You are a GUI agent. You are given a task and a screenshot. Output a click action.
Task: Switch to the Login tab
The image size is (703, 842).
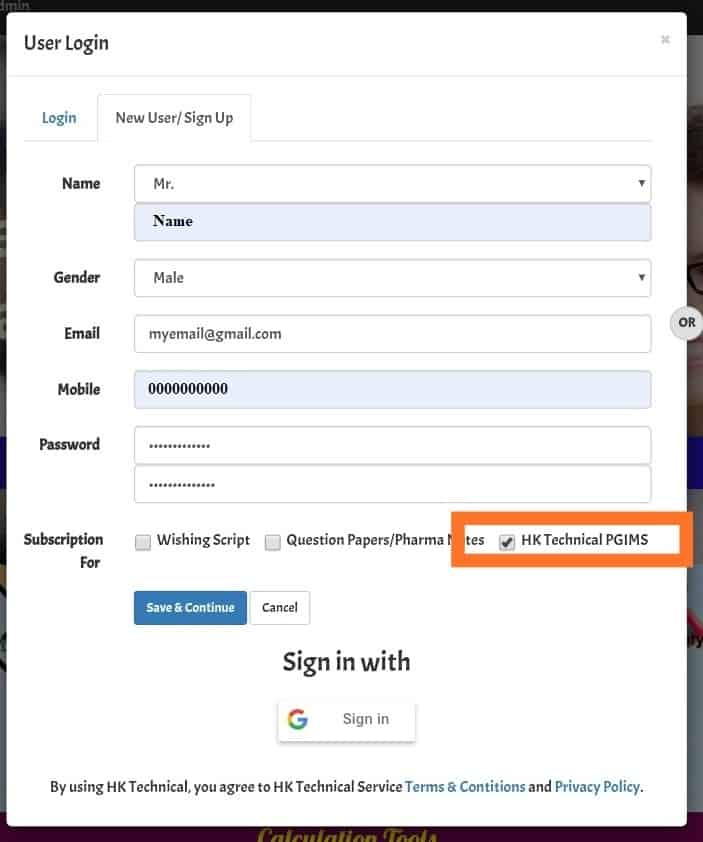(59, 118)
